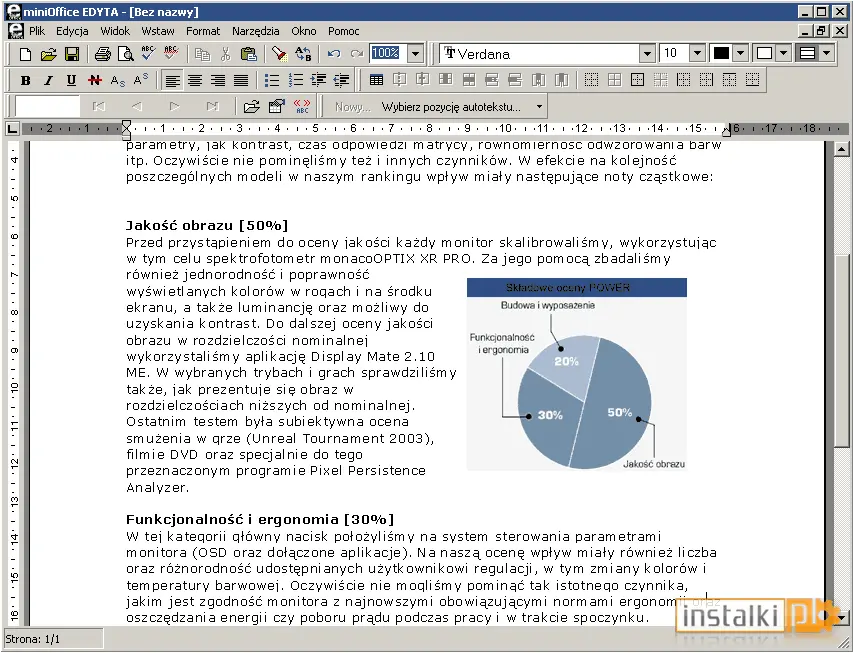Image resolution: width=853 pixels, height=653 pixels.
Task: Open print preview with the magnifier page icon
Action: [126, 54]
